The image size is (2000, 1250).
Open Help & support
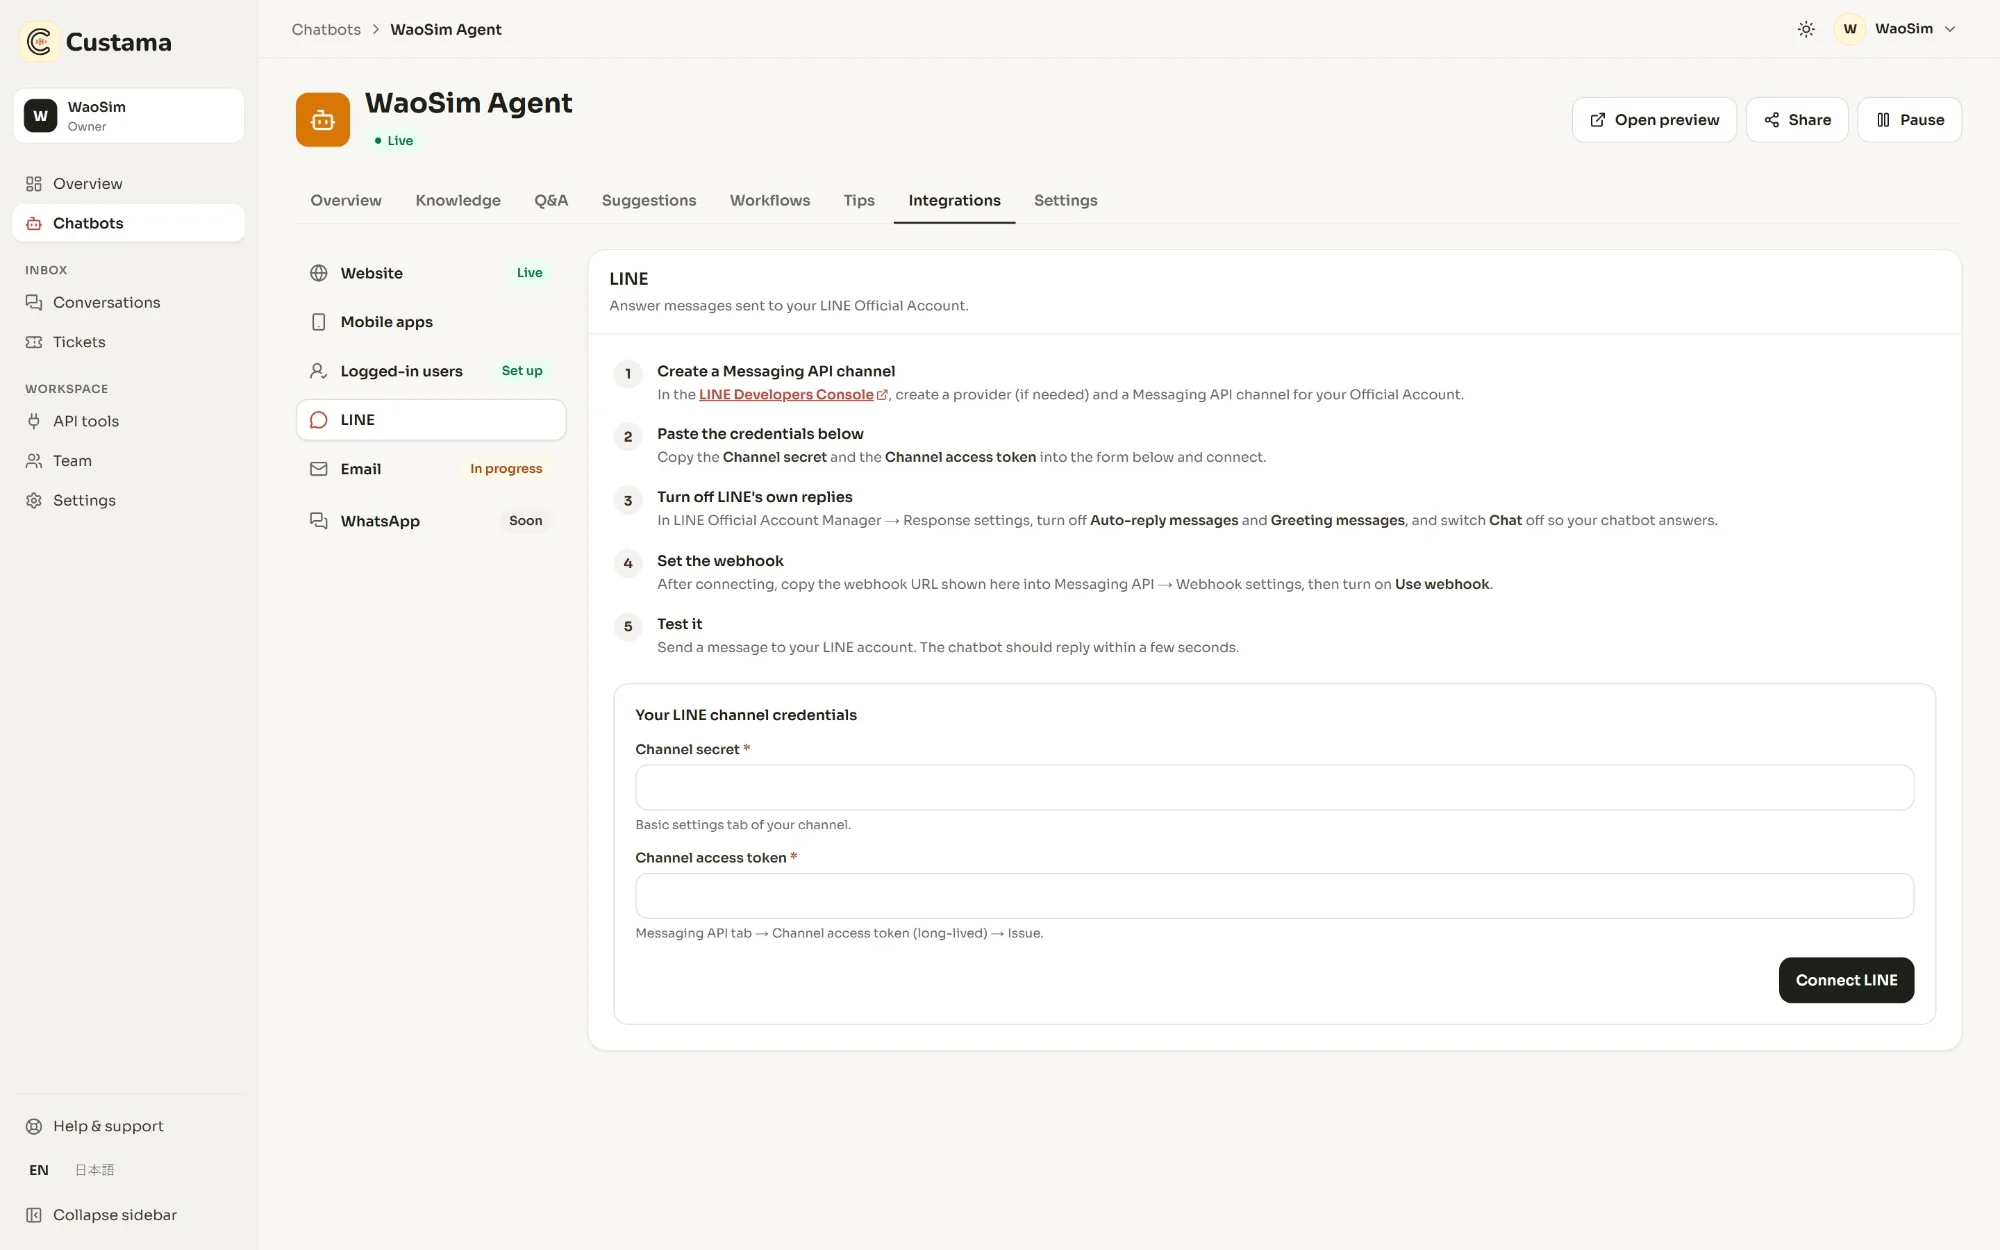pos(128,1126)
